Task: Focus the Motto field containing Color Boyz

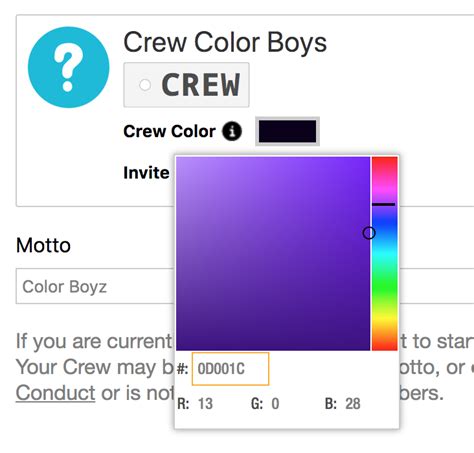Action: click(245, 286)
